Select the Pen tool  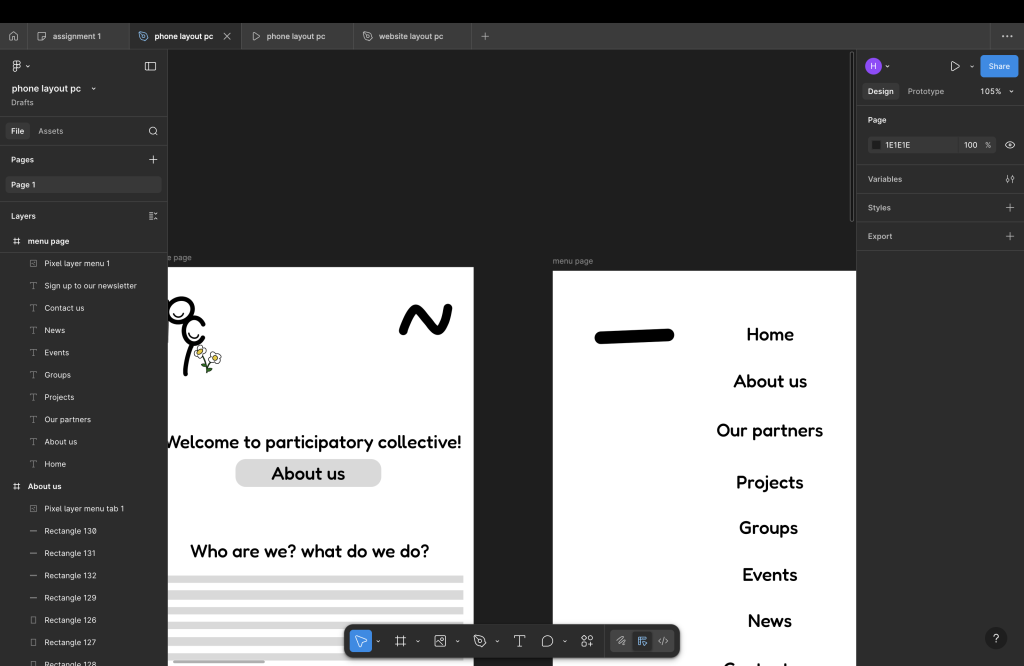pyautogui.click(x=480, y=641)
